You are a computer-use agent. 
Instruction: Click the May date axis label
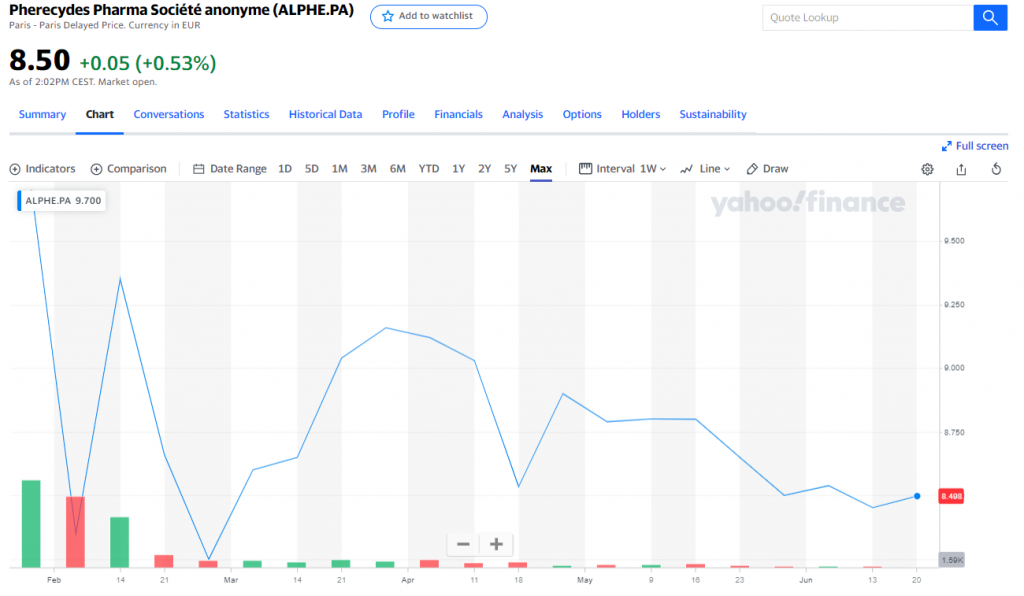click(584, 580)
